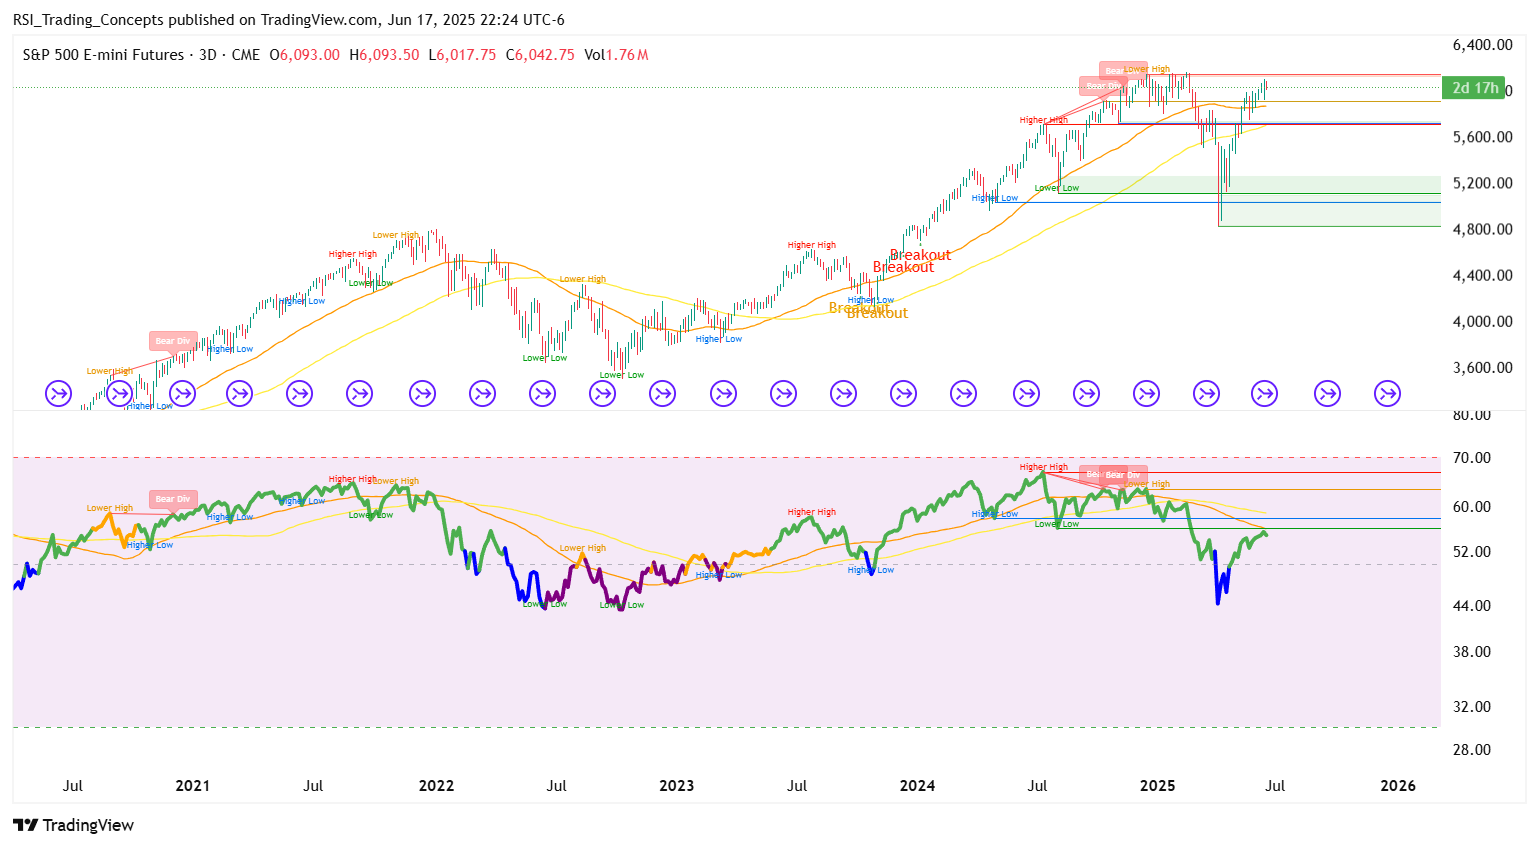This screenshot has height=848, width=1539.
Task: Click the RSI axis value 70.00
Action: [1472, 458]
